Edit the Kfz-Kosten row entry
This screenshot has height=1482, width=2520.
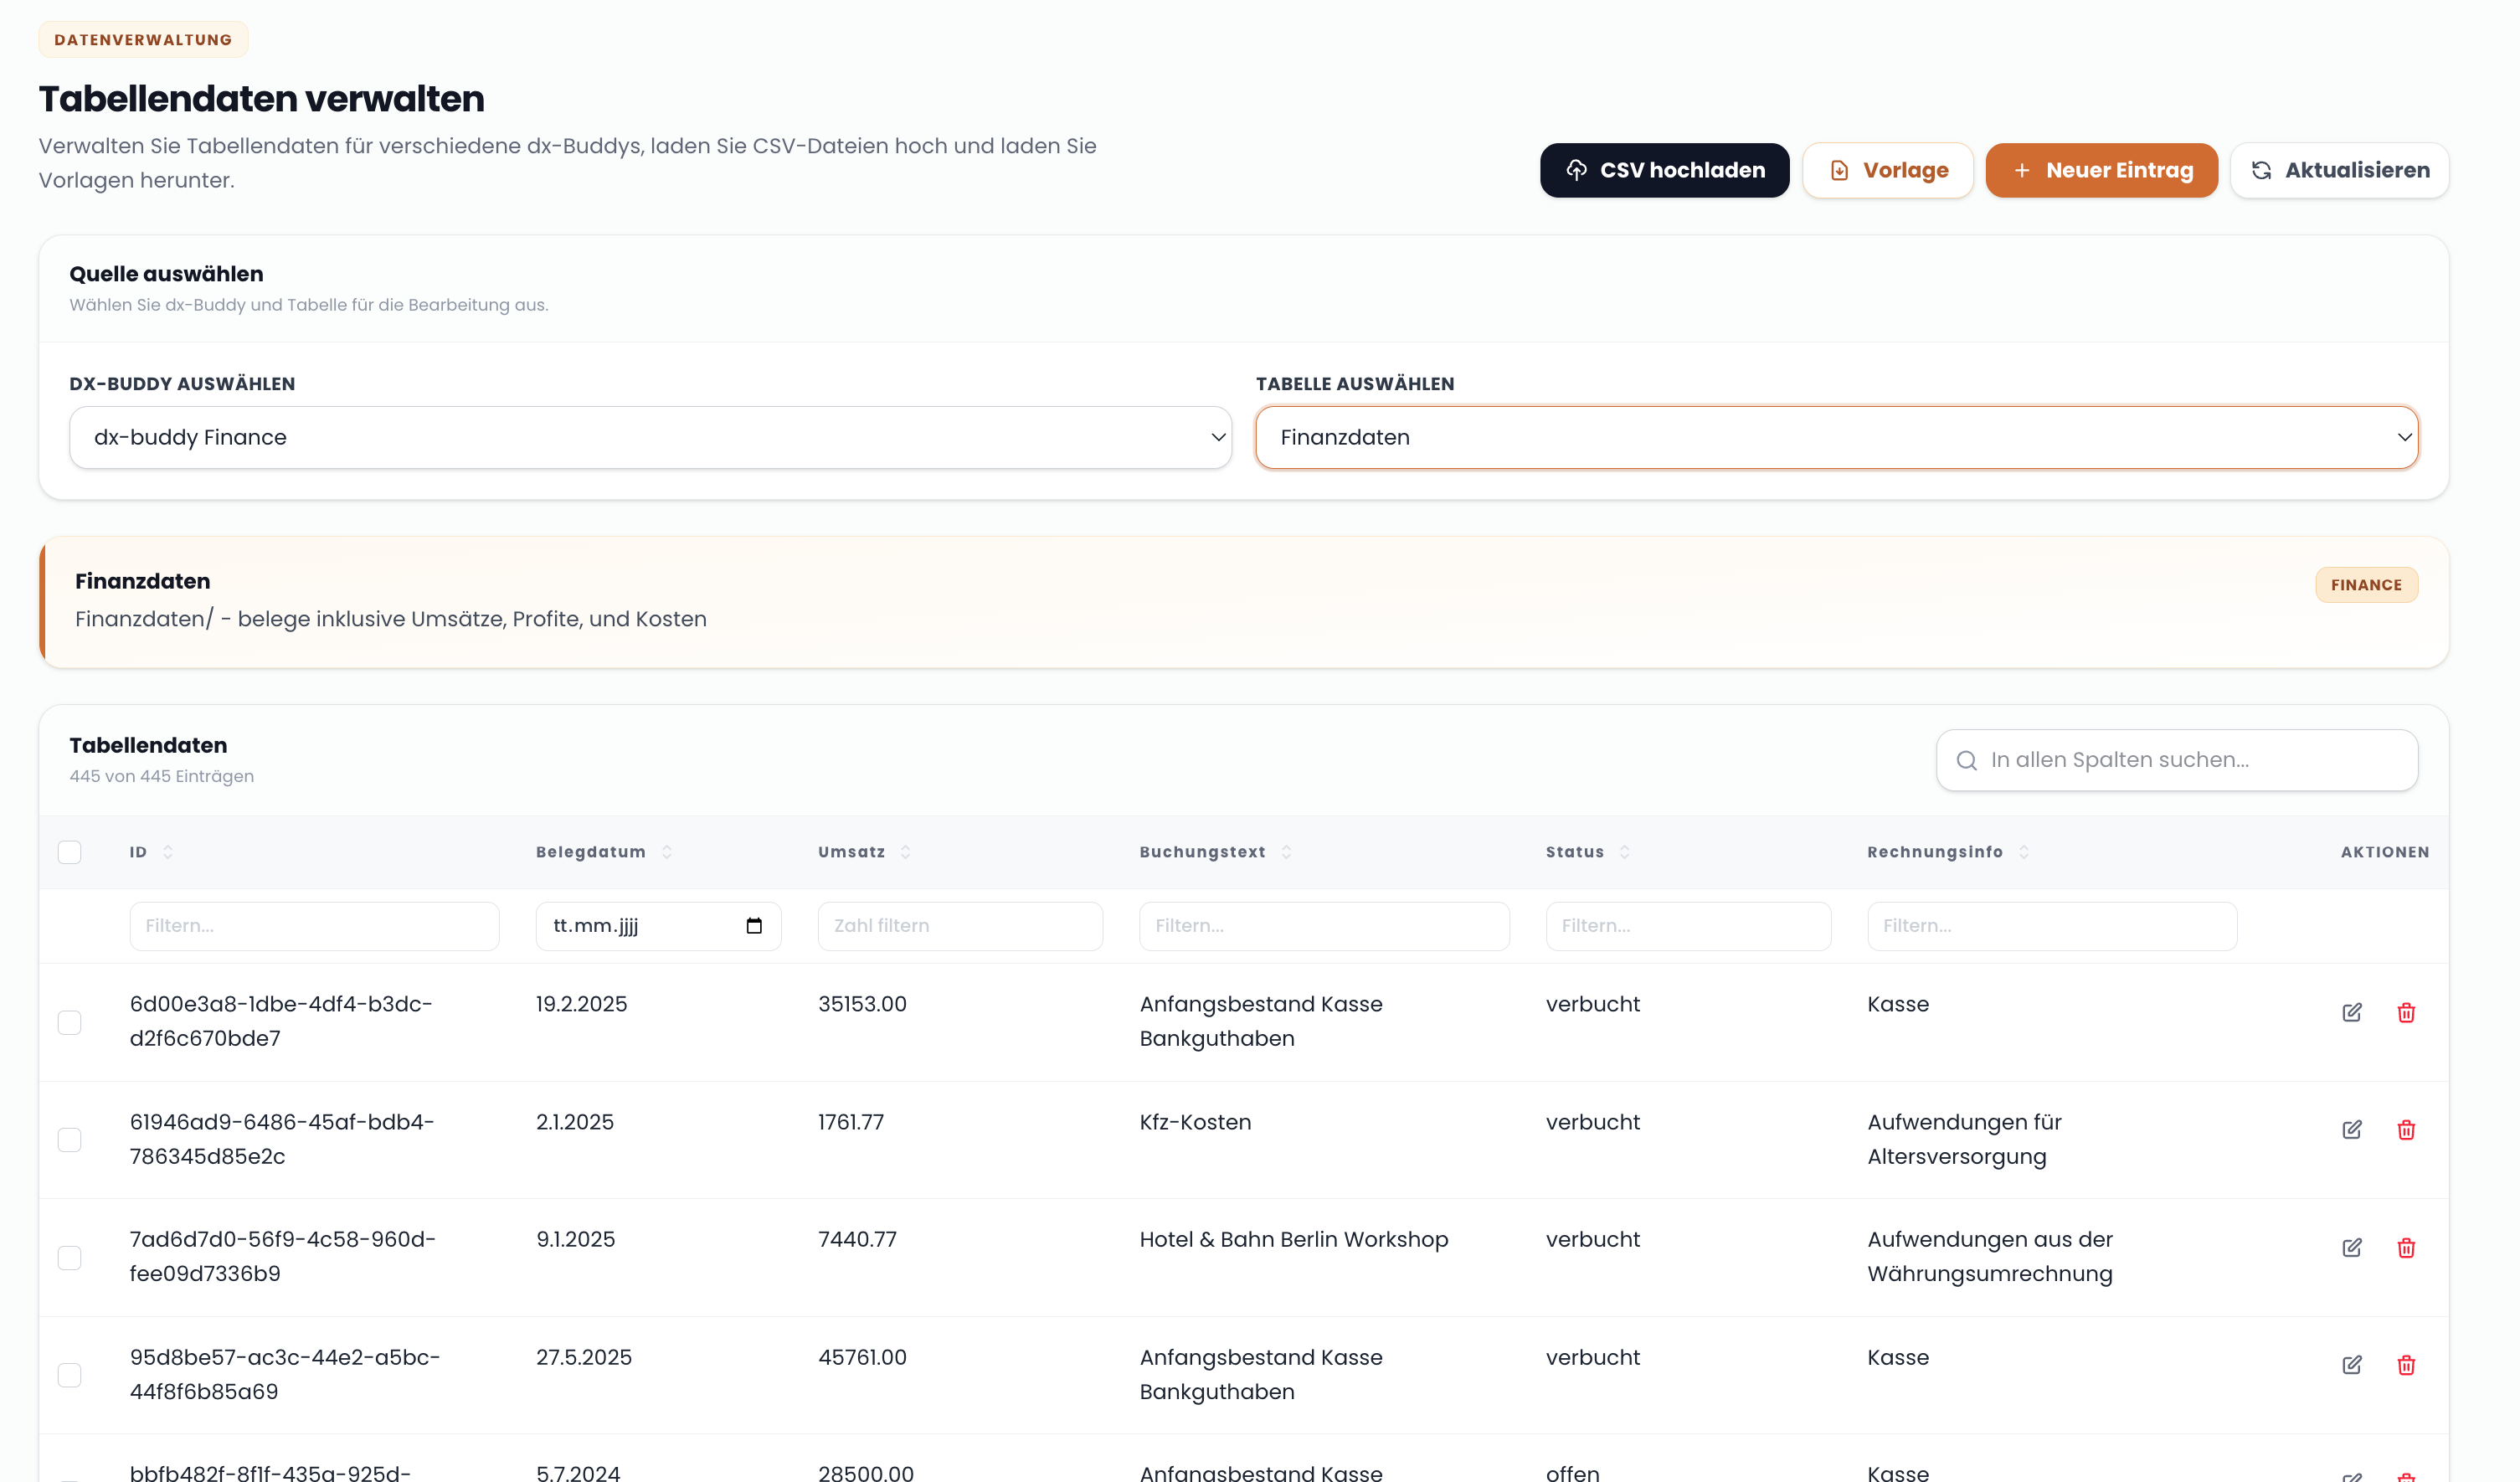[x=2351, y=1130]
